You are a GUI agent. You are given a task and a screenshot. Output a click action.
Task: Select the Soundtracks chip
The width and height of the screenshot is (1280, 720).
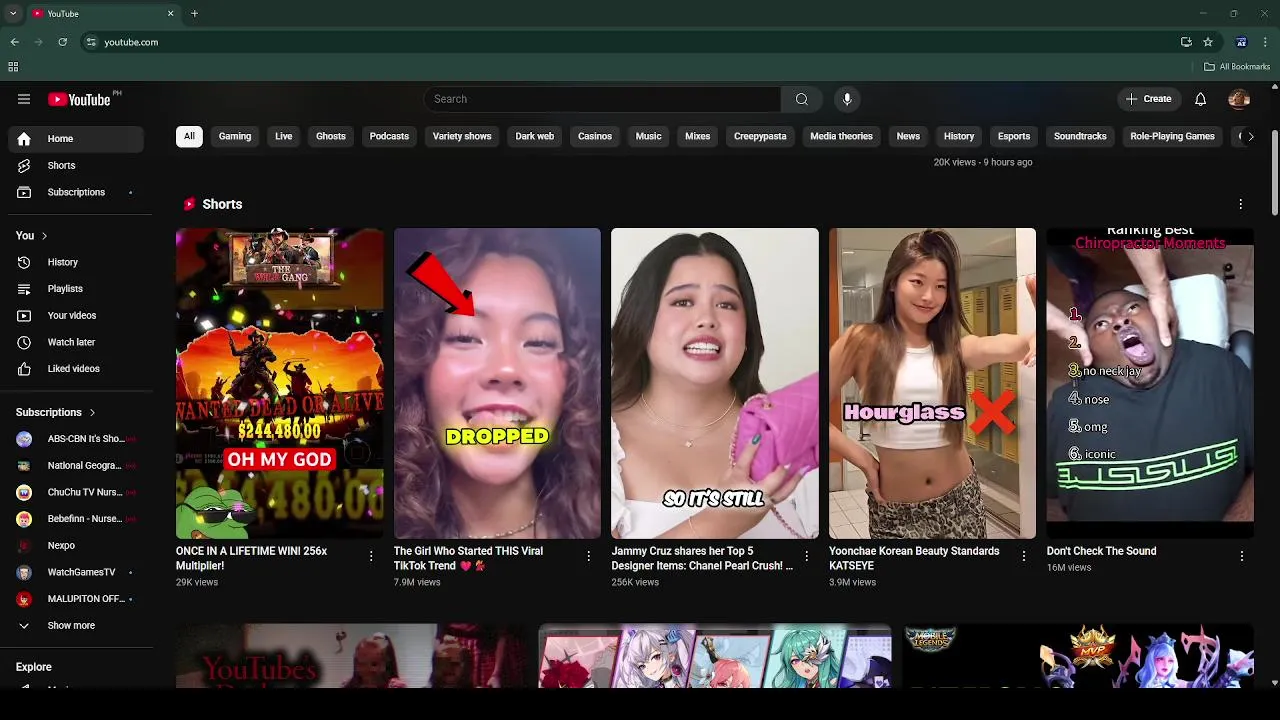(1080, 136)
